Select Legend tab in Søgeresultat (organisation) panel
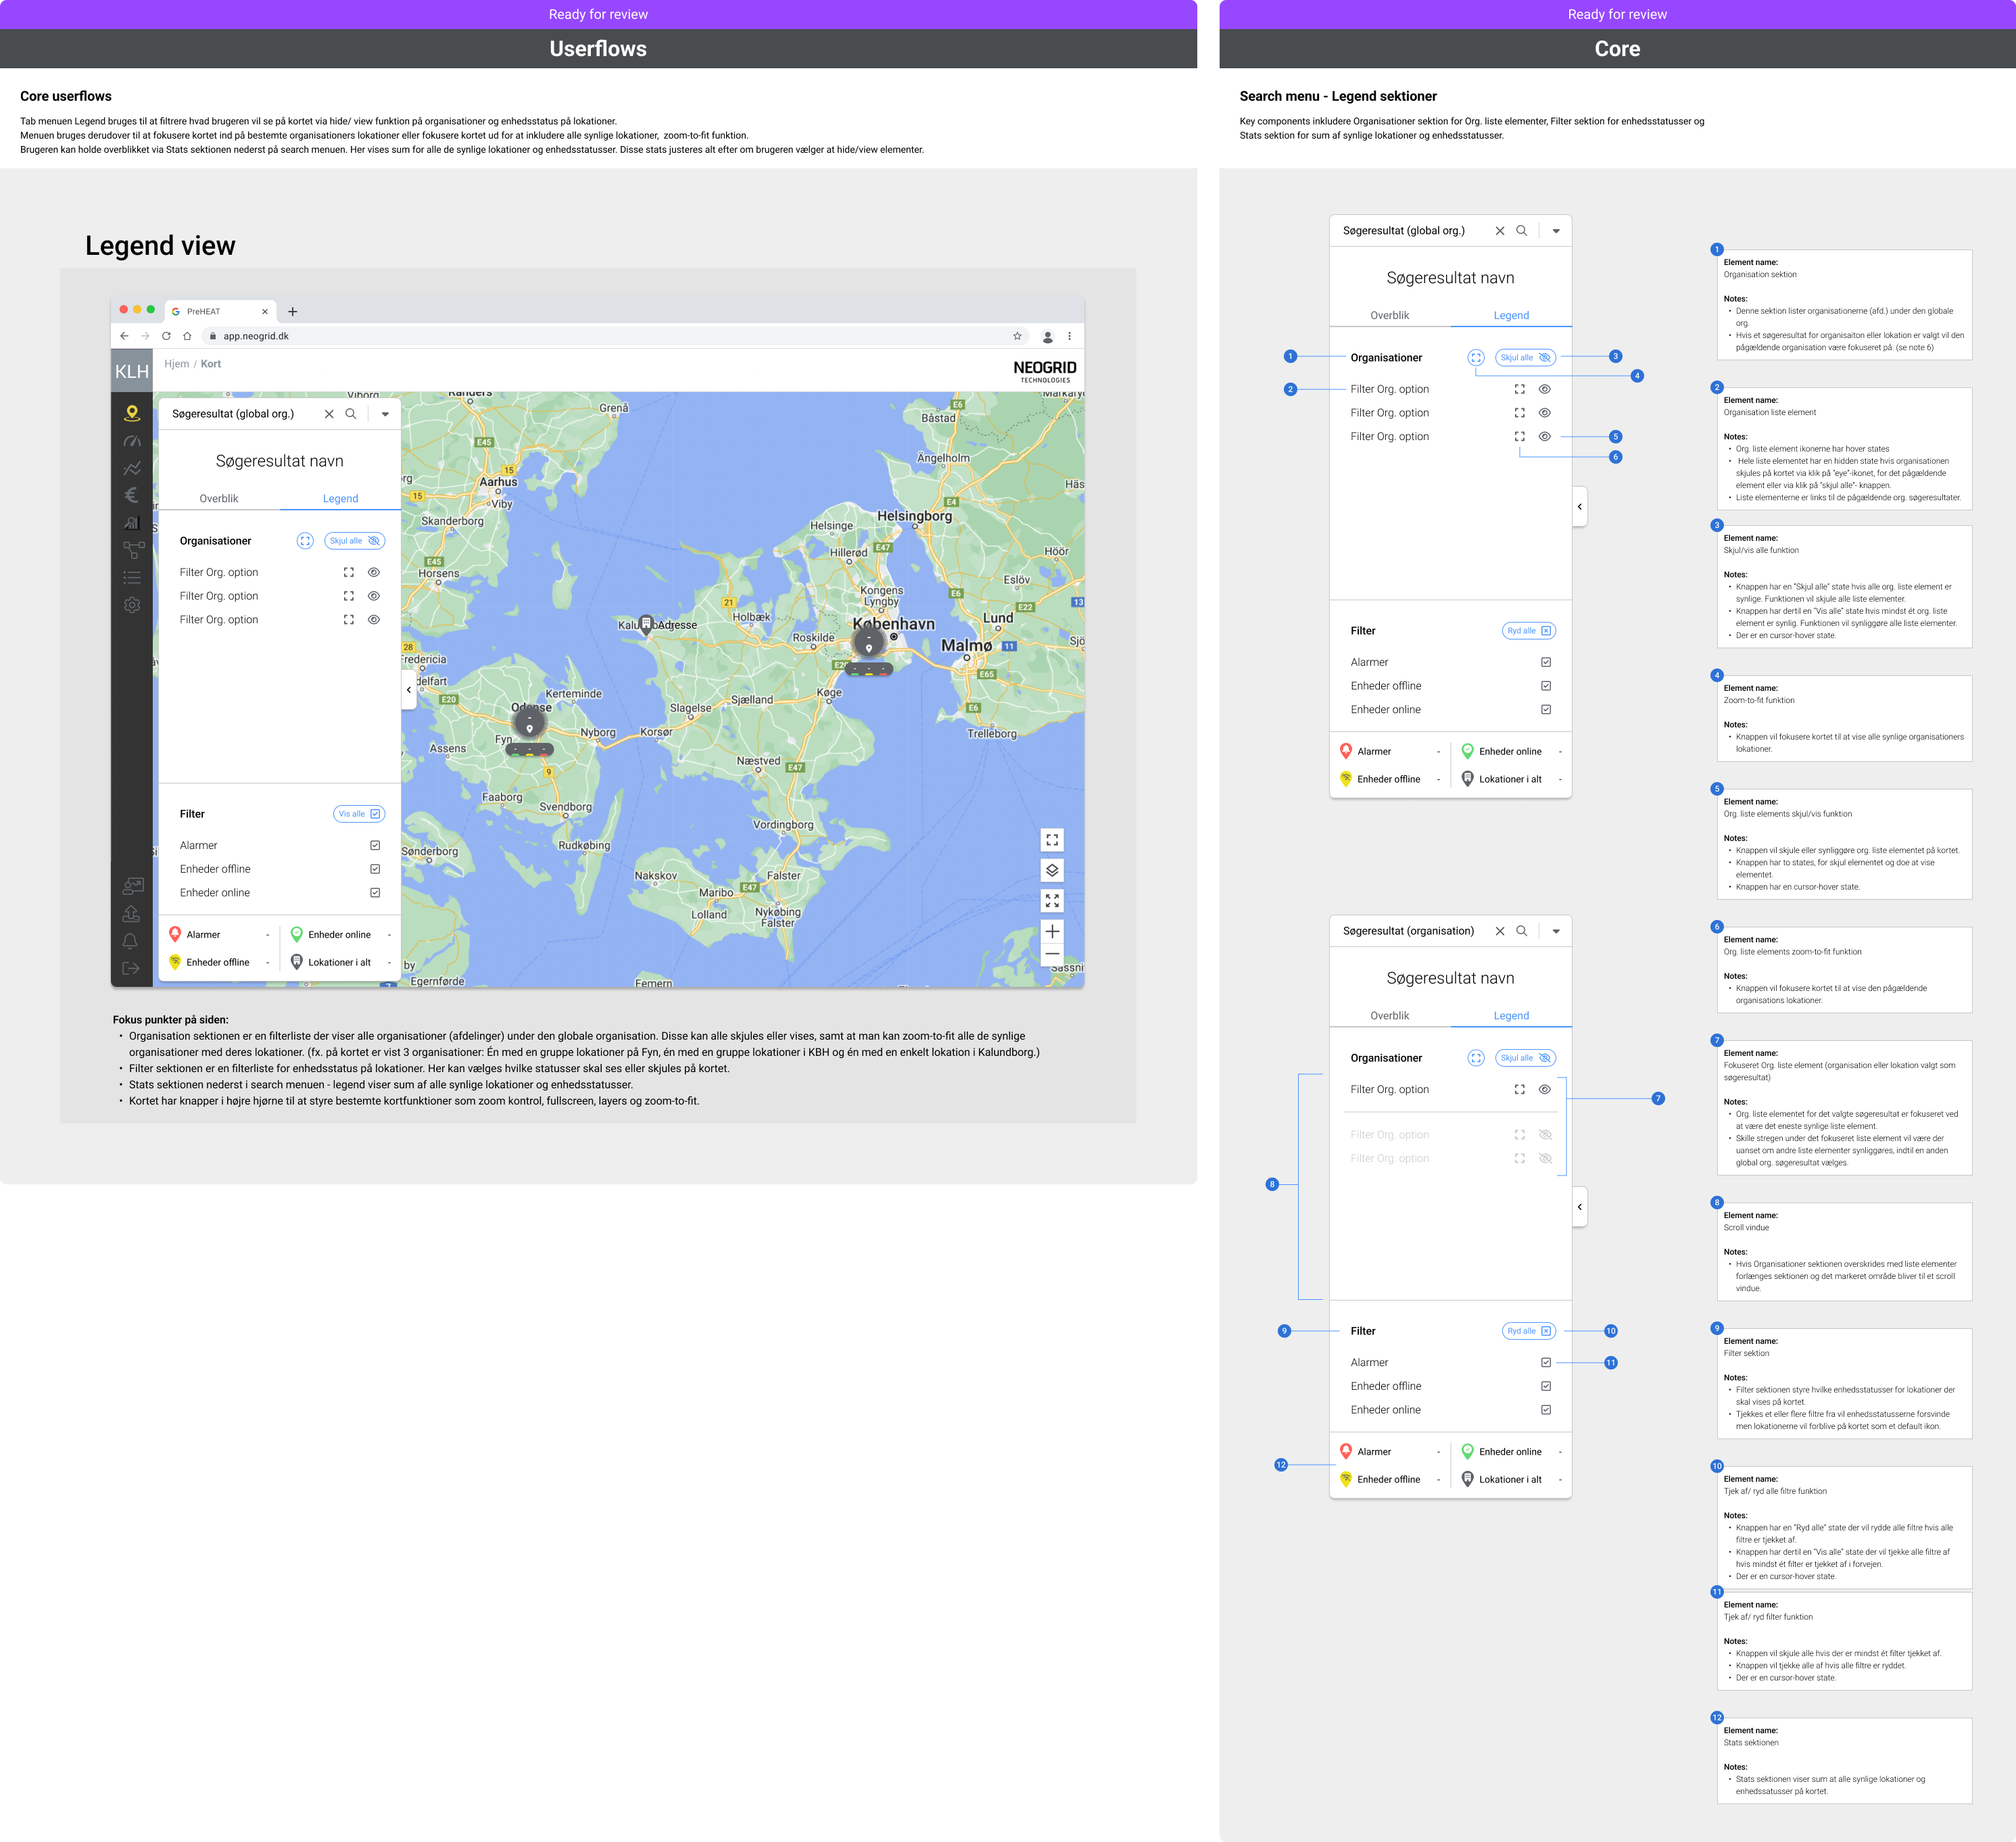Image resolution: width=2016 pixels, height=1842 pixels. click(1511, 1015)
